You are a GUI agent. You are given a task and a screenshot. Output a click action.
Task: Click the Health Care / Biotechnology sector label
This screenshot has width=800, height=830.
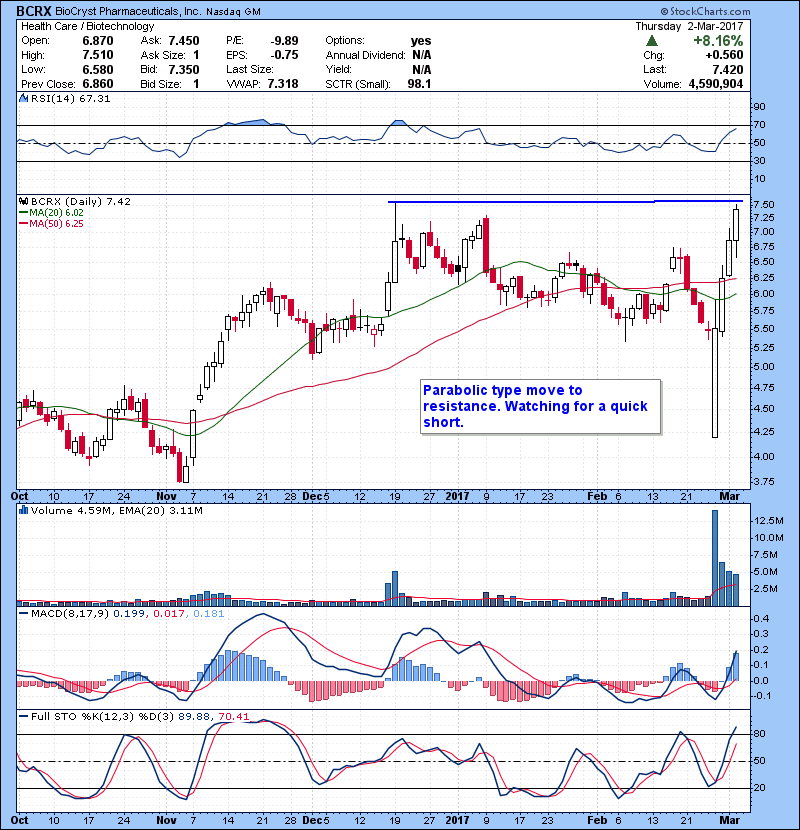tap(87, 26)
